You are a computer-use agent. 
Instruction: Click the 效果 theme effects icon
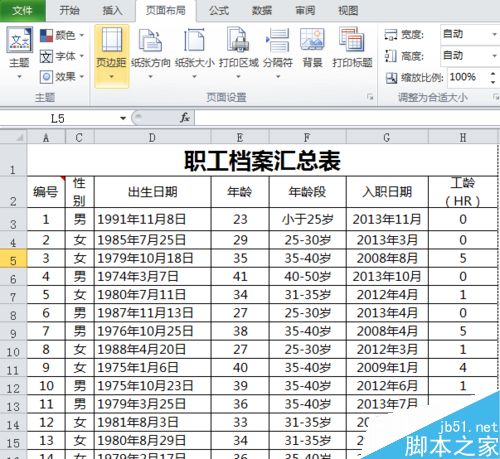[x=46, y=77]
